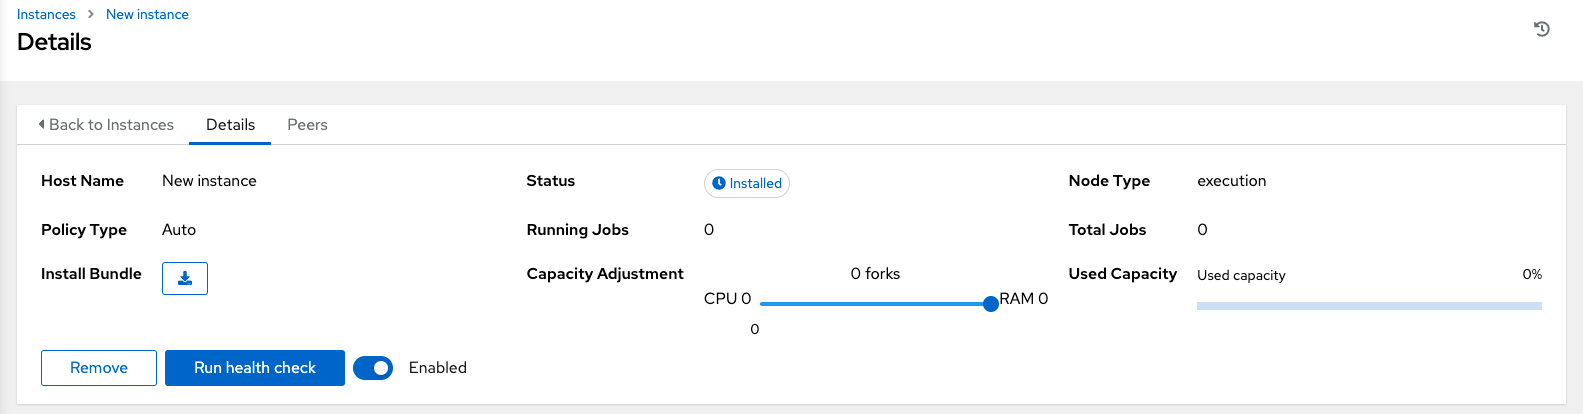Download the install bundle
The image size is (1583, 414).
click(185, 279)
